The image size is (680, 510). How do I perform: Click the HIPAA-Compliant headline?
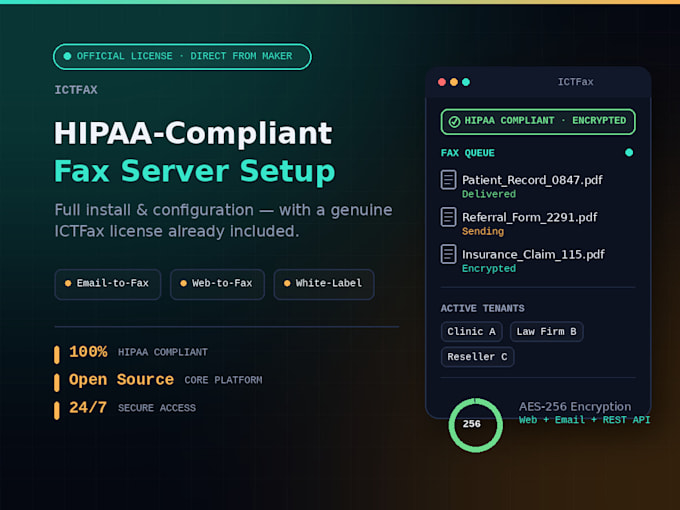click(193, 133)
